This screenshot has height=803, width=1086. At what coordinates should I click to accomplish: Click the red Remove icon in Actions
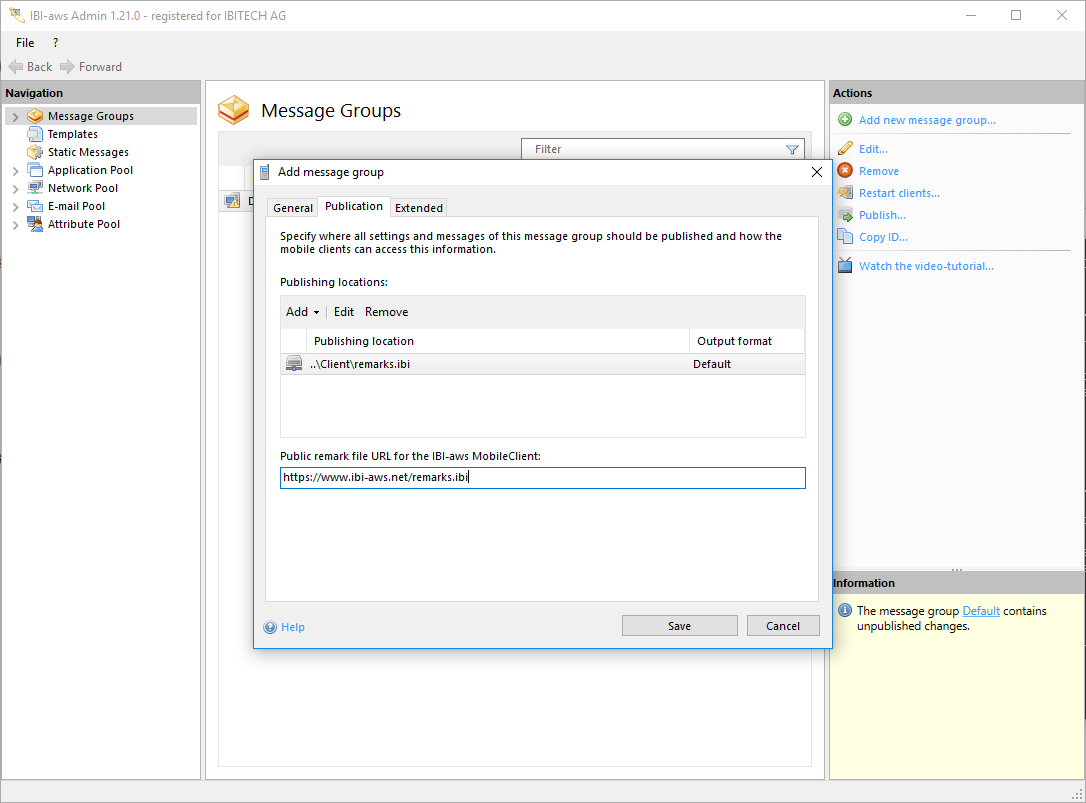(845, 171)
